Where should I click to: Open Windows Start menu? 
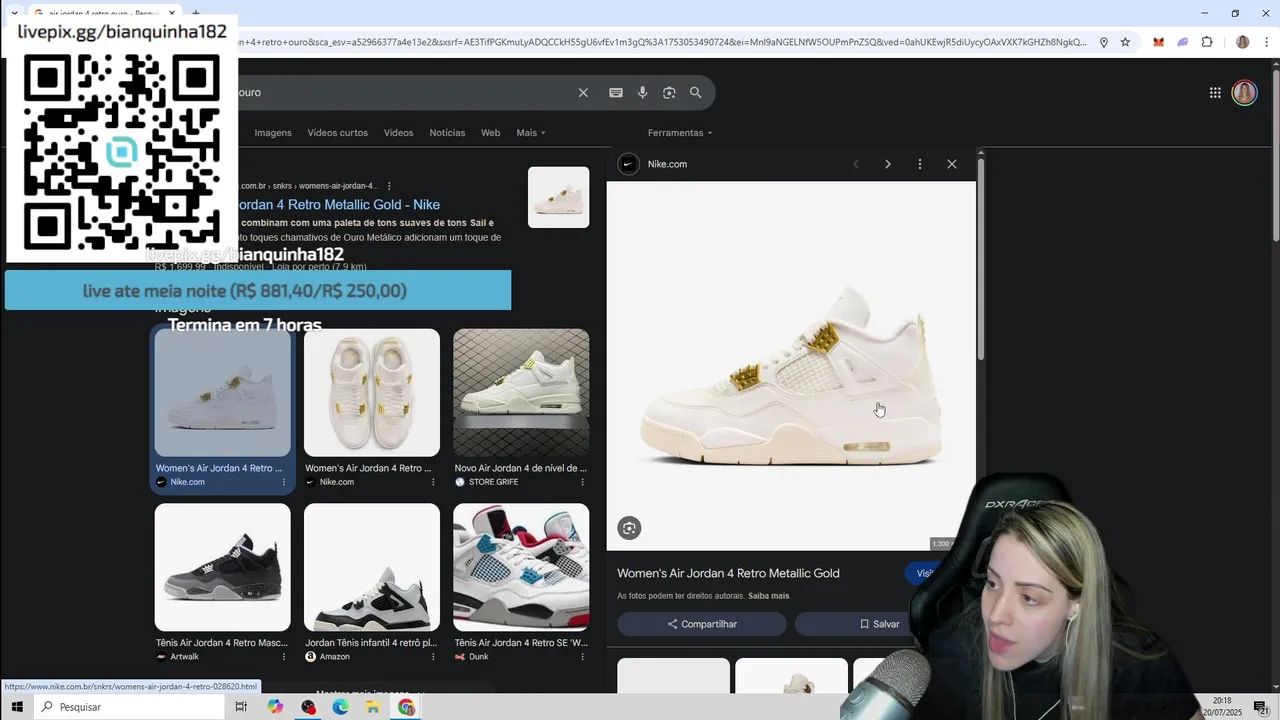pyautogui.click(x=17, y=707)
